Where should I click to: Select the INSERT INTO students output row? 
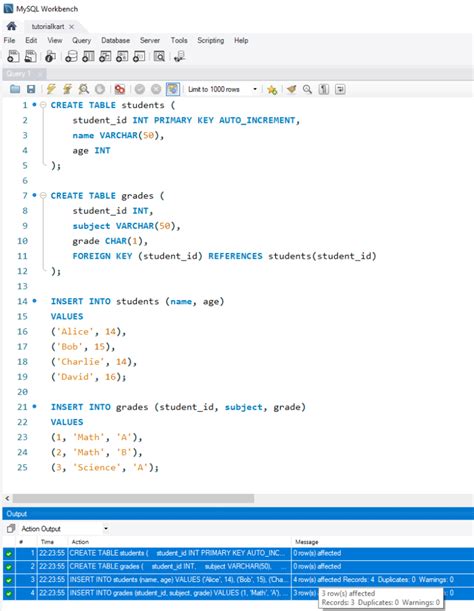tap(238, 579)
